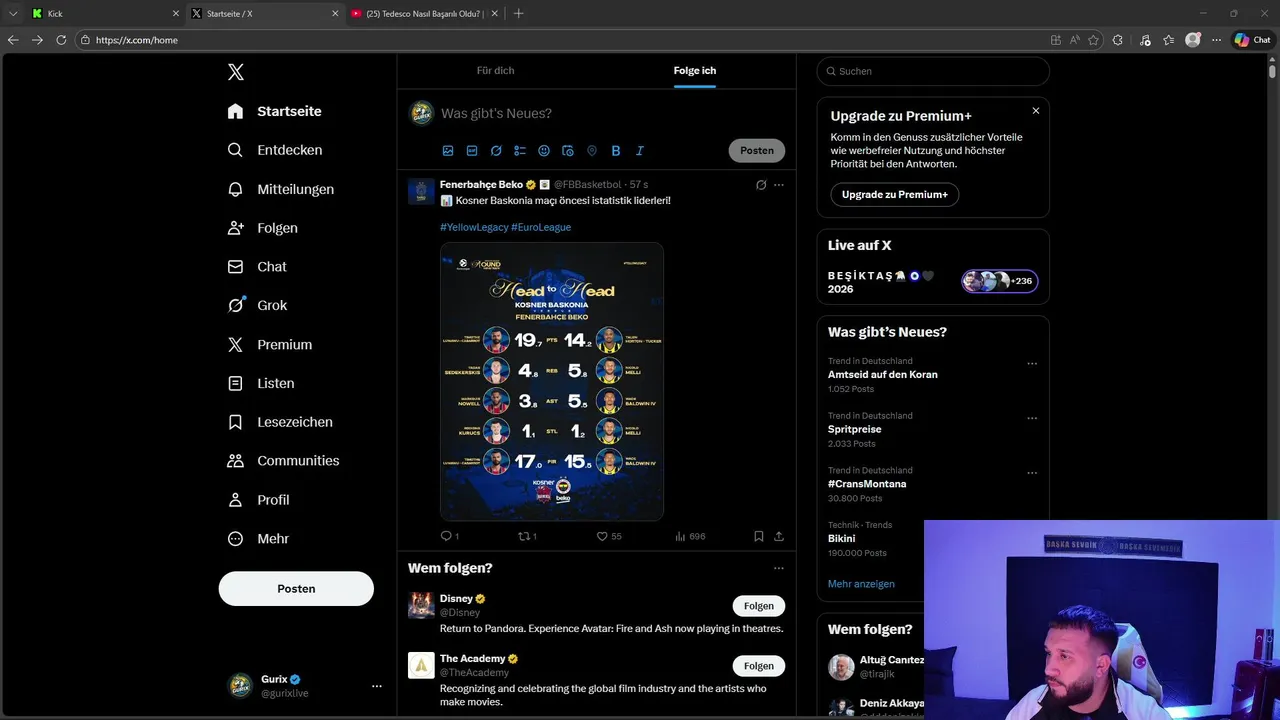Open Startseite from the sidebar
This screenshot has width=1280, height=720.
[x=274, y=111]
